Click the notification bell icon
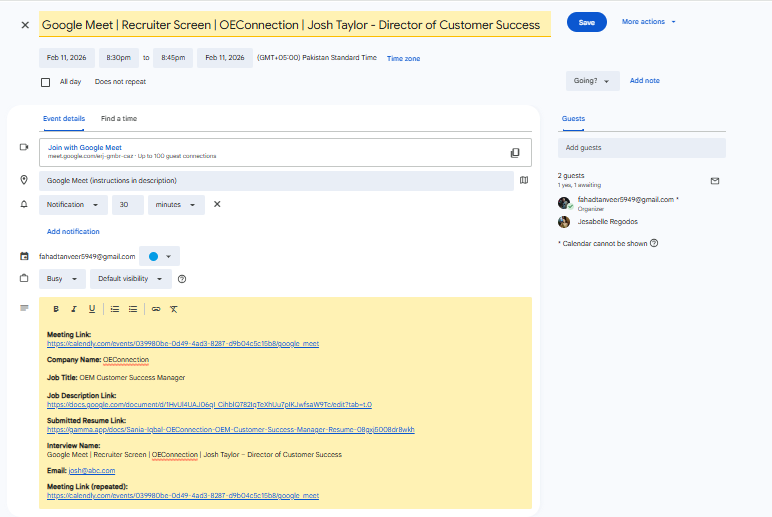Screen dimensions: 772x517 (x=24, y=204)
